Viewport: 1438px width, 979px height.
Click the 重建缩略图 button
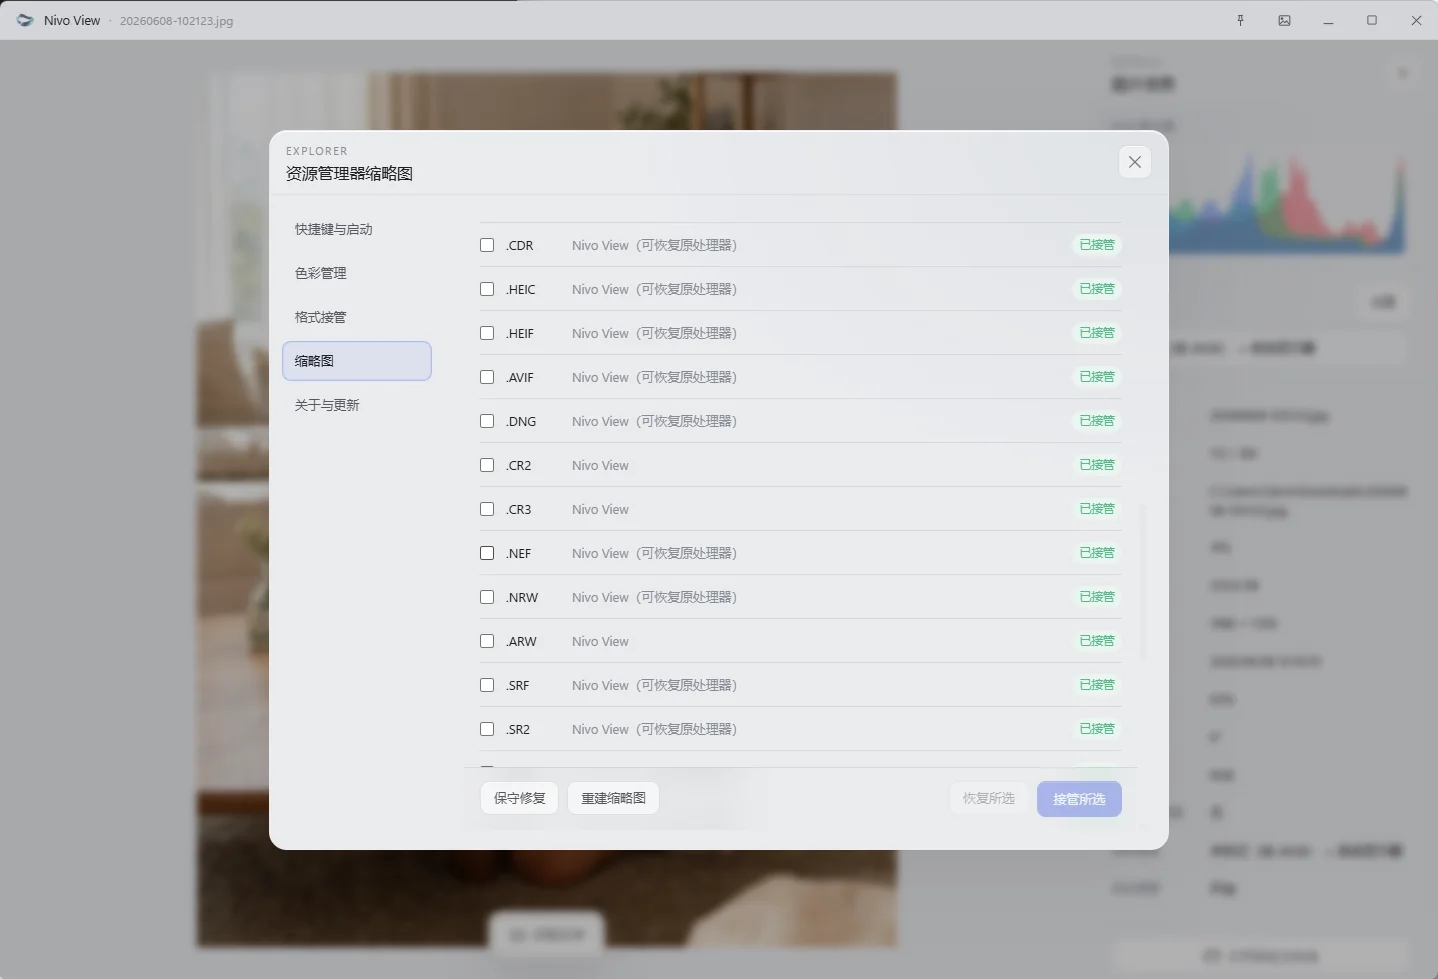coord(613,798)
